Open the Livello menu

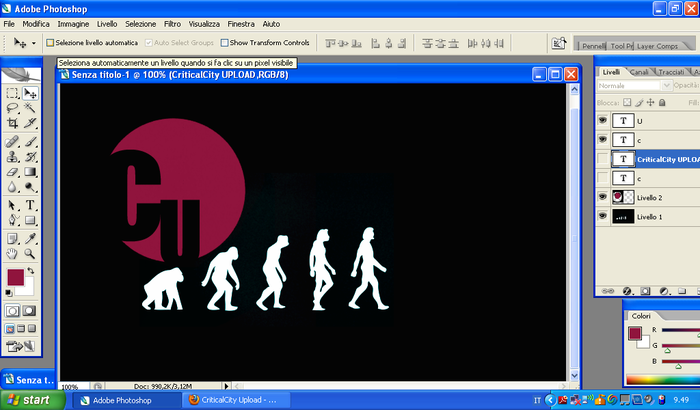coord(107,24)
